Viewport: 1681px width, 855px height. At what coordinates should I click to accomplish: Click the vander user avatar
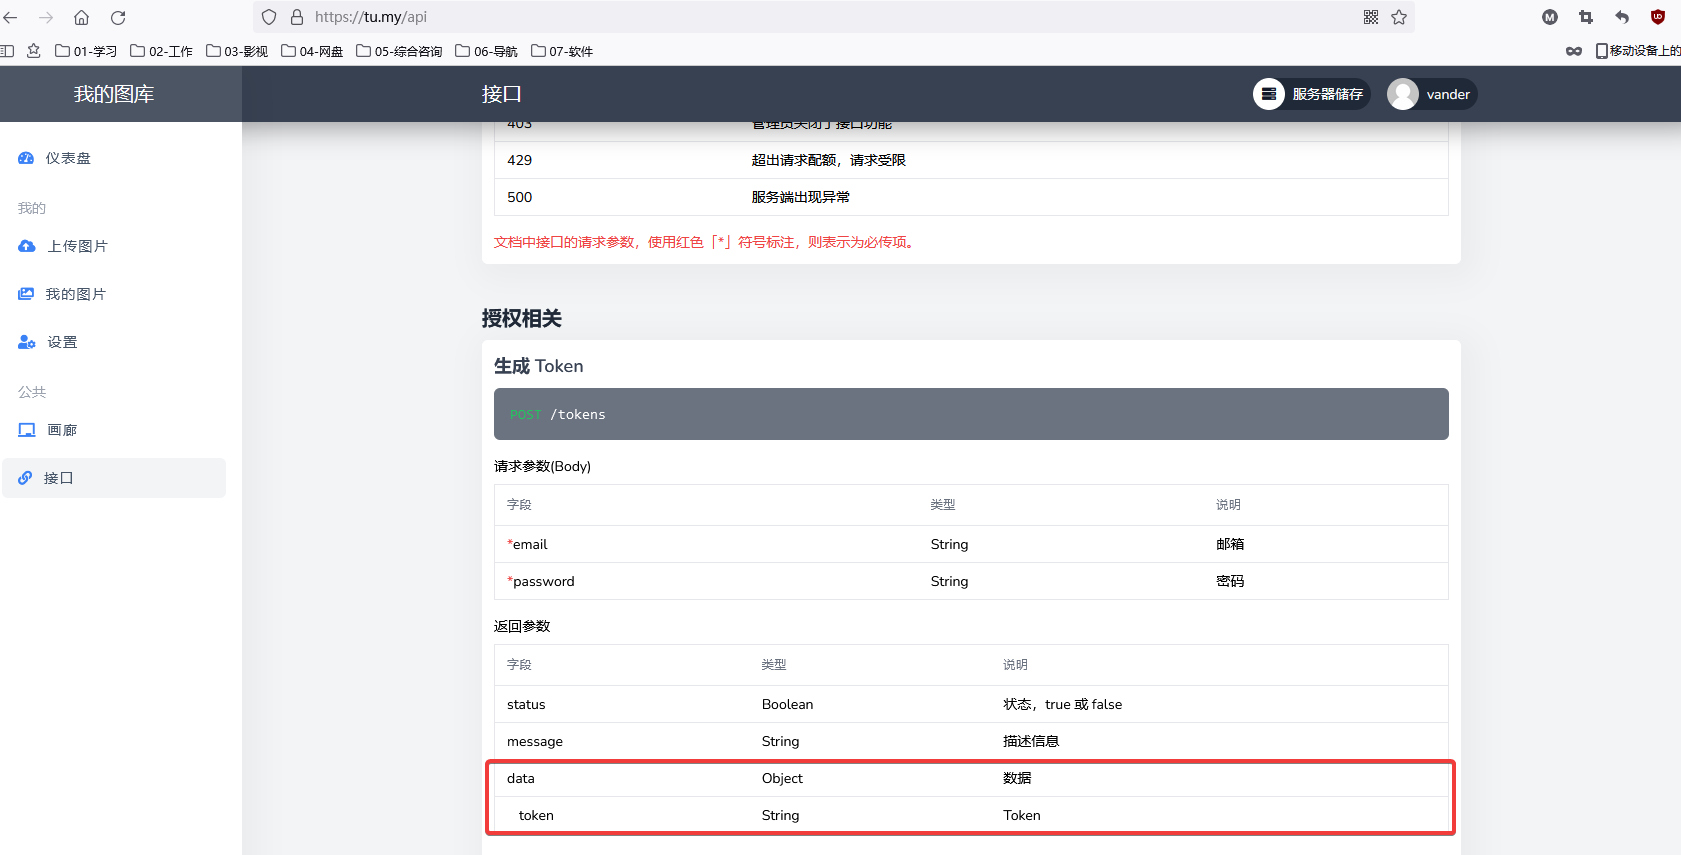pos(1403,94)
